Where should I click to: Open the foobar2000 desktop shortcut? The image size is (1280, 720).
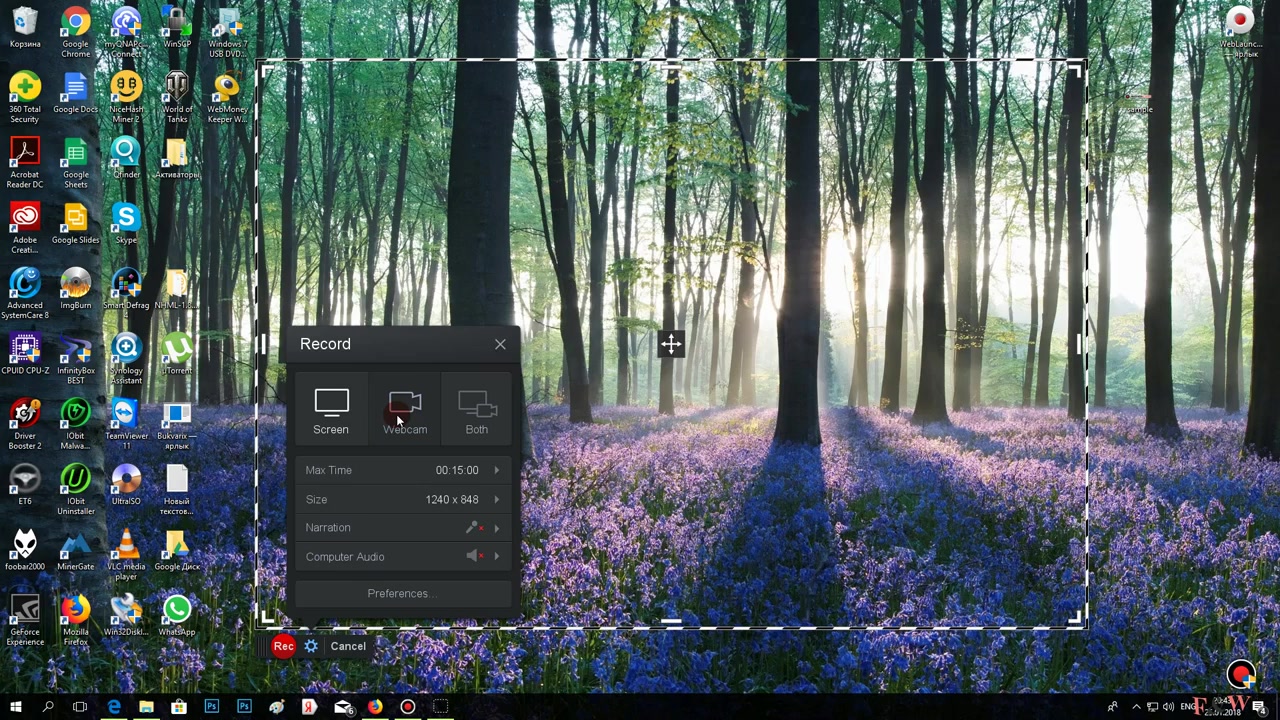click(25, 545)
